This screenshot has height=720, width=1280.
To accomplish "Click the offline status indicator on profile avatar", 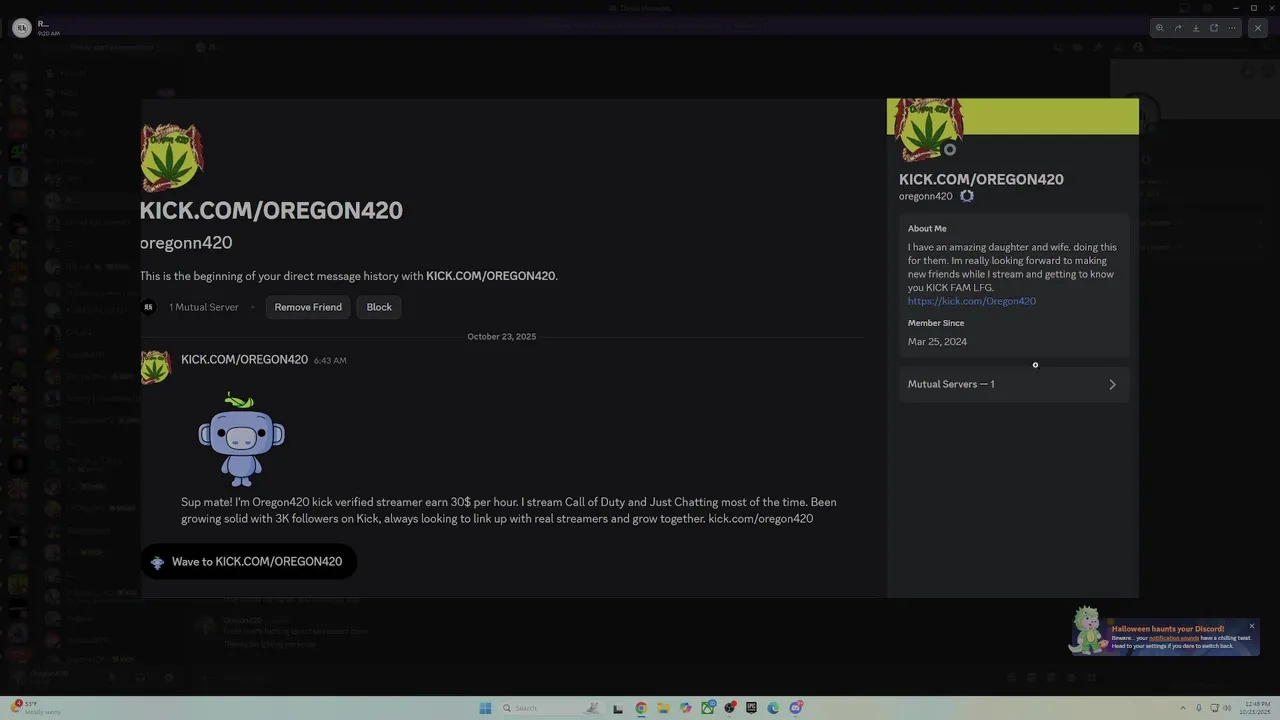I will pyautogui.click(x=950, y=150).
